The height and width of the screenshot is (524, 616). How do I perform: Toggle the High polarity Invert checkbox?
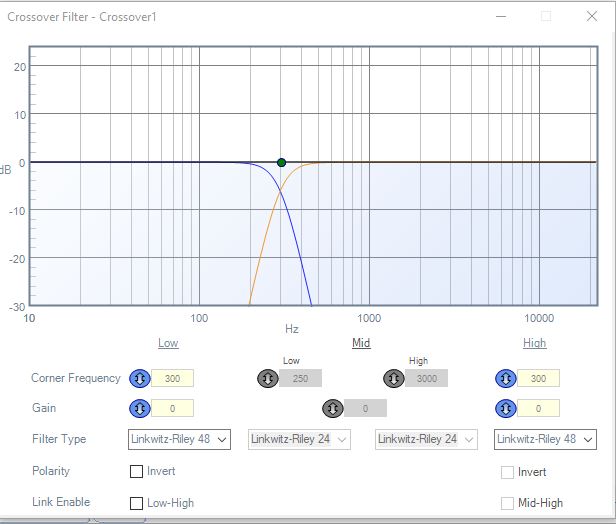[x=507, y=472]
